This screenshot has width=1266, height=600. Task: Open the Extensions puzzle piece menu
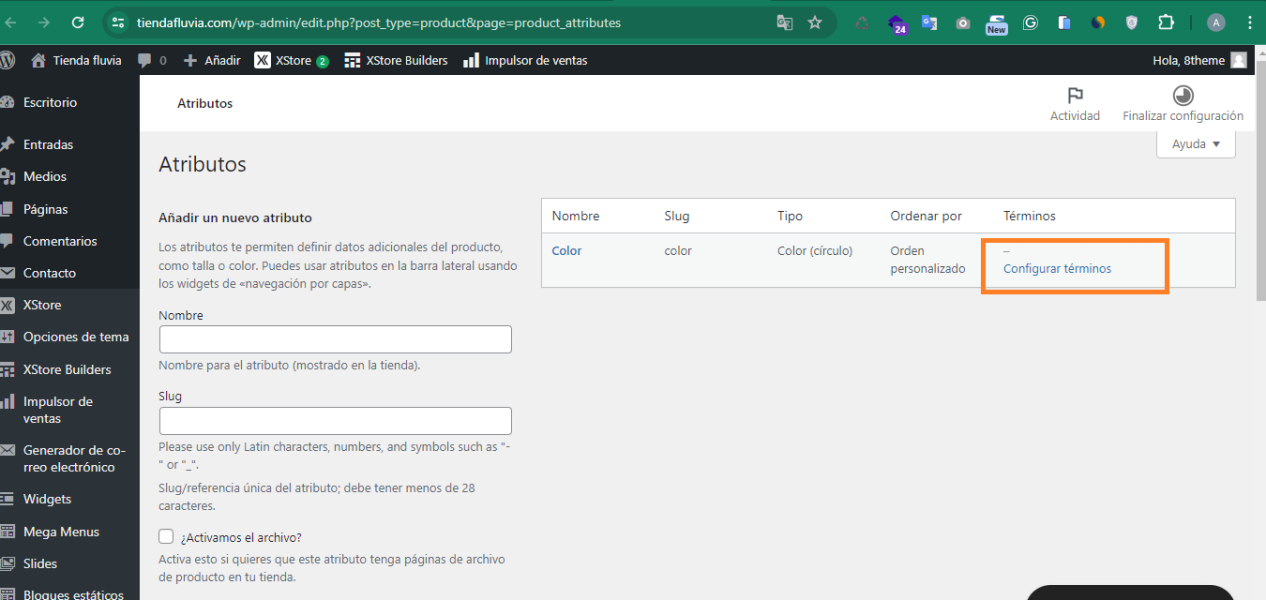click(x=1166, y=22)
